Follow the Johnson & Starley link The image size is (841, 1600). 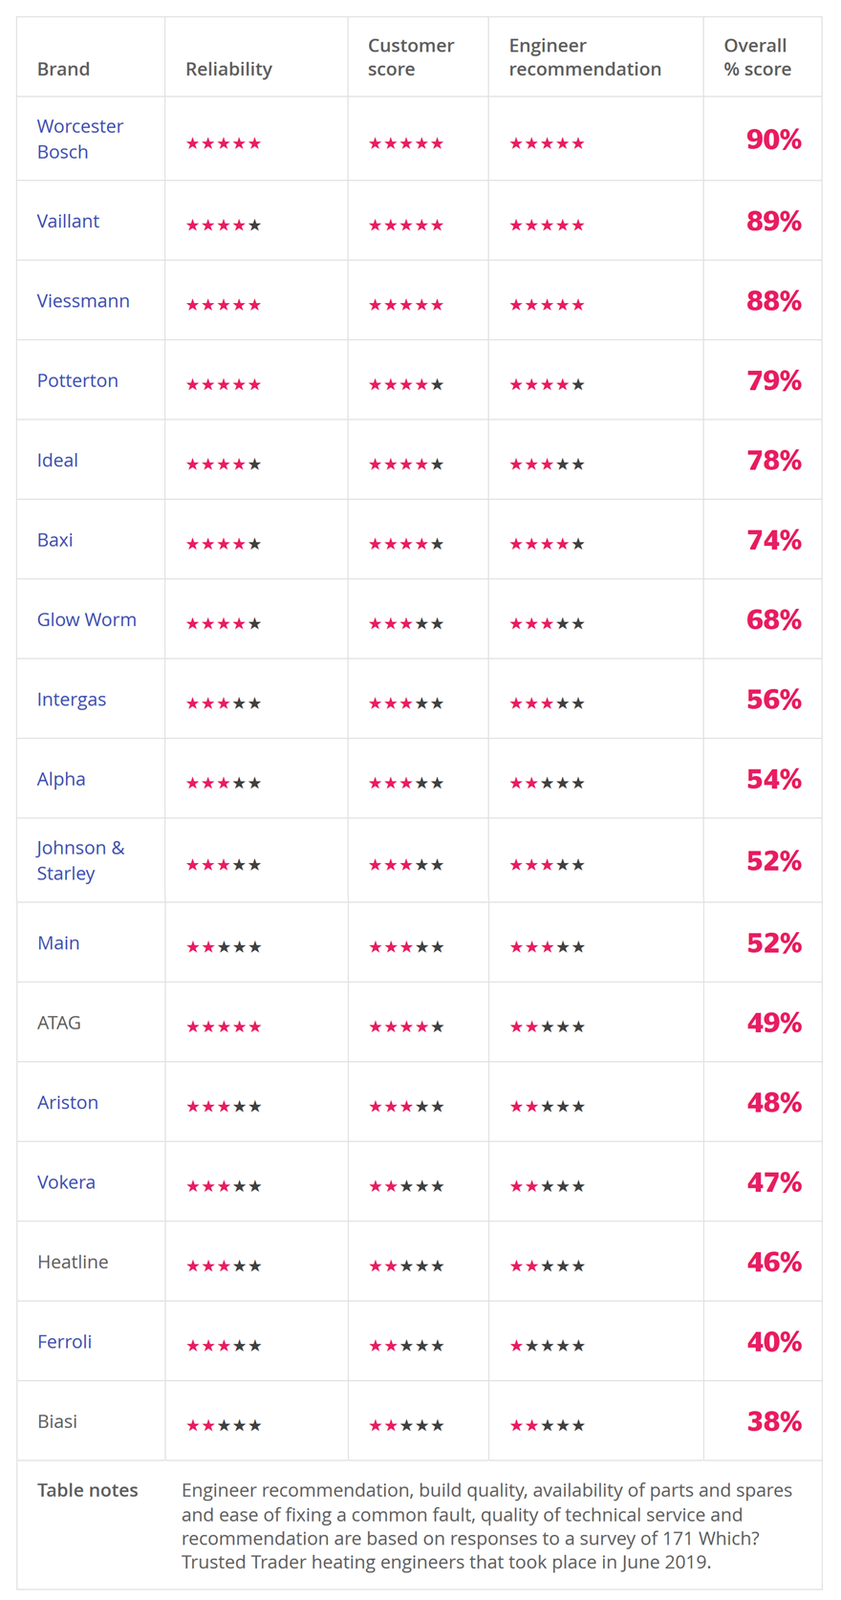pos(80,860)
